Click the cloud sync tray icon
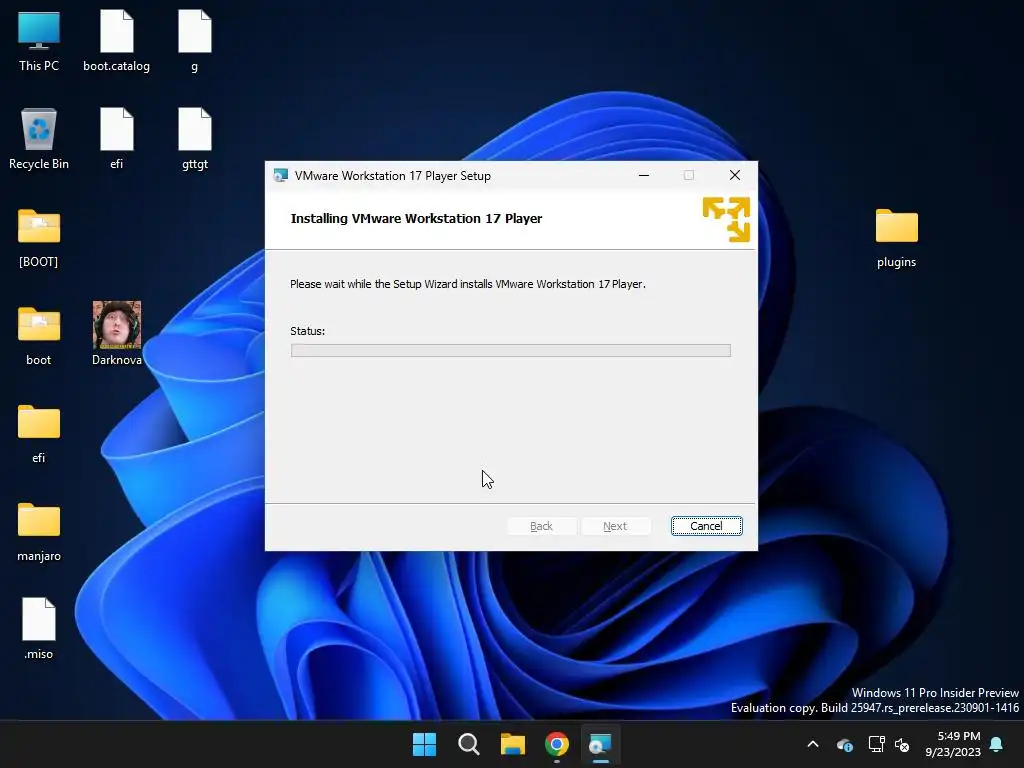Image resolution: width=1024 pixels, height=768 pixels. 844,744
